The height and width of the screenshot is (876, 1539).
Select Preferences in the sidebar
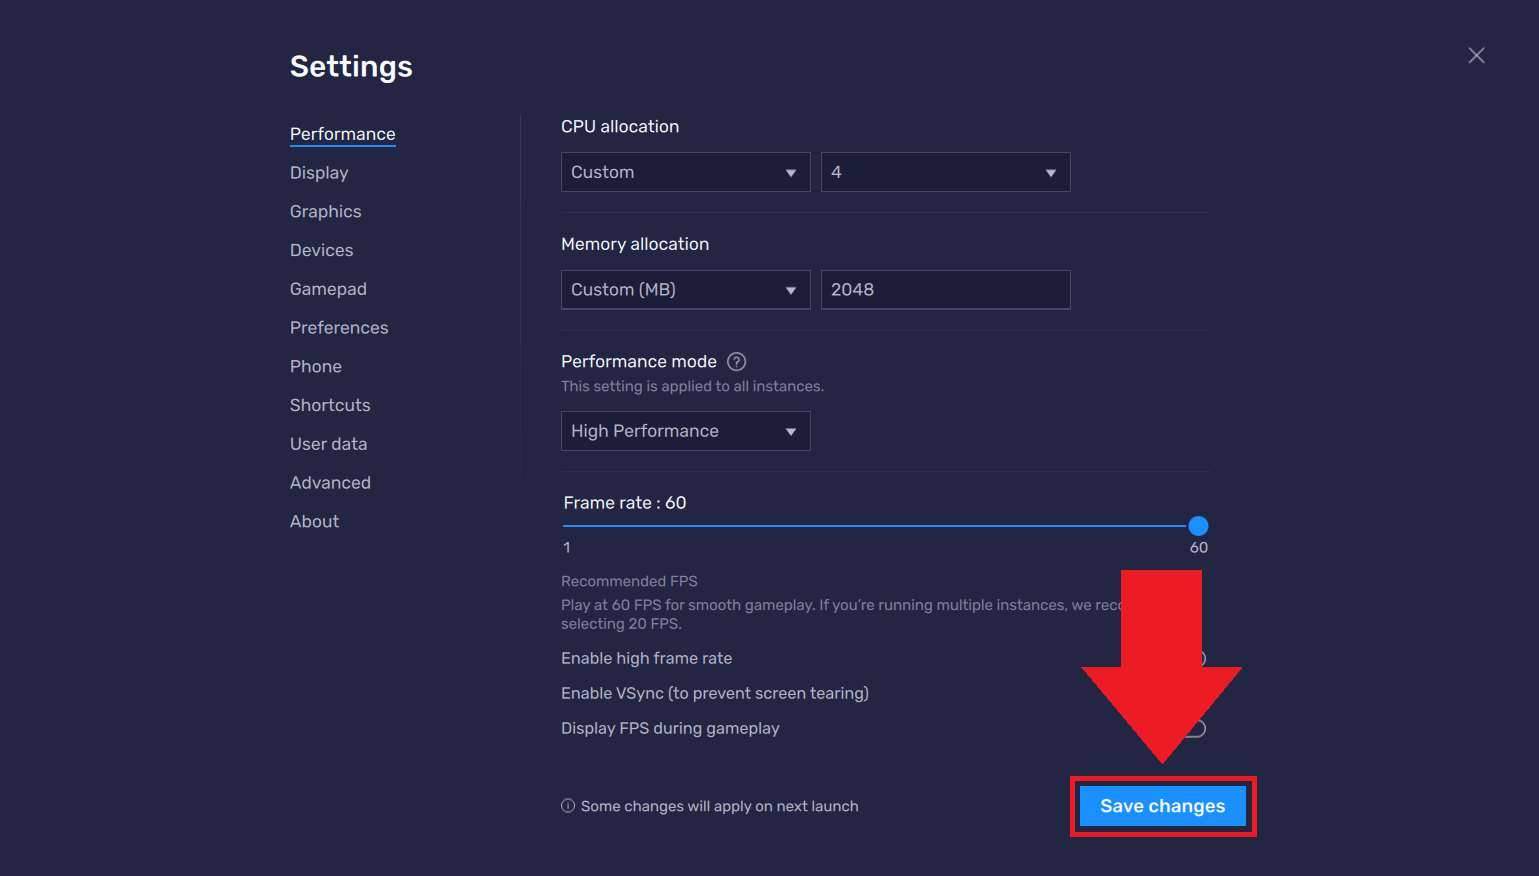click(339, 328)
